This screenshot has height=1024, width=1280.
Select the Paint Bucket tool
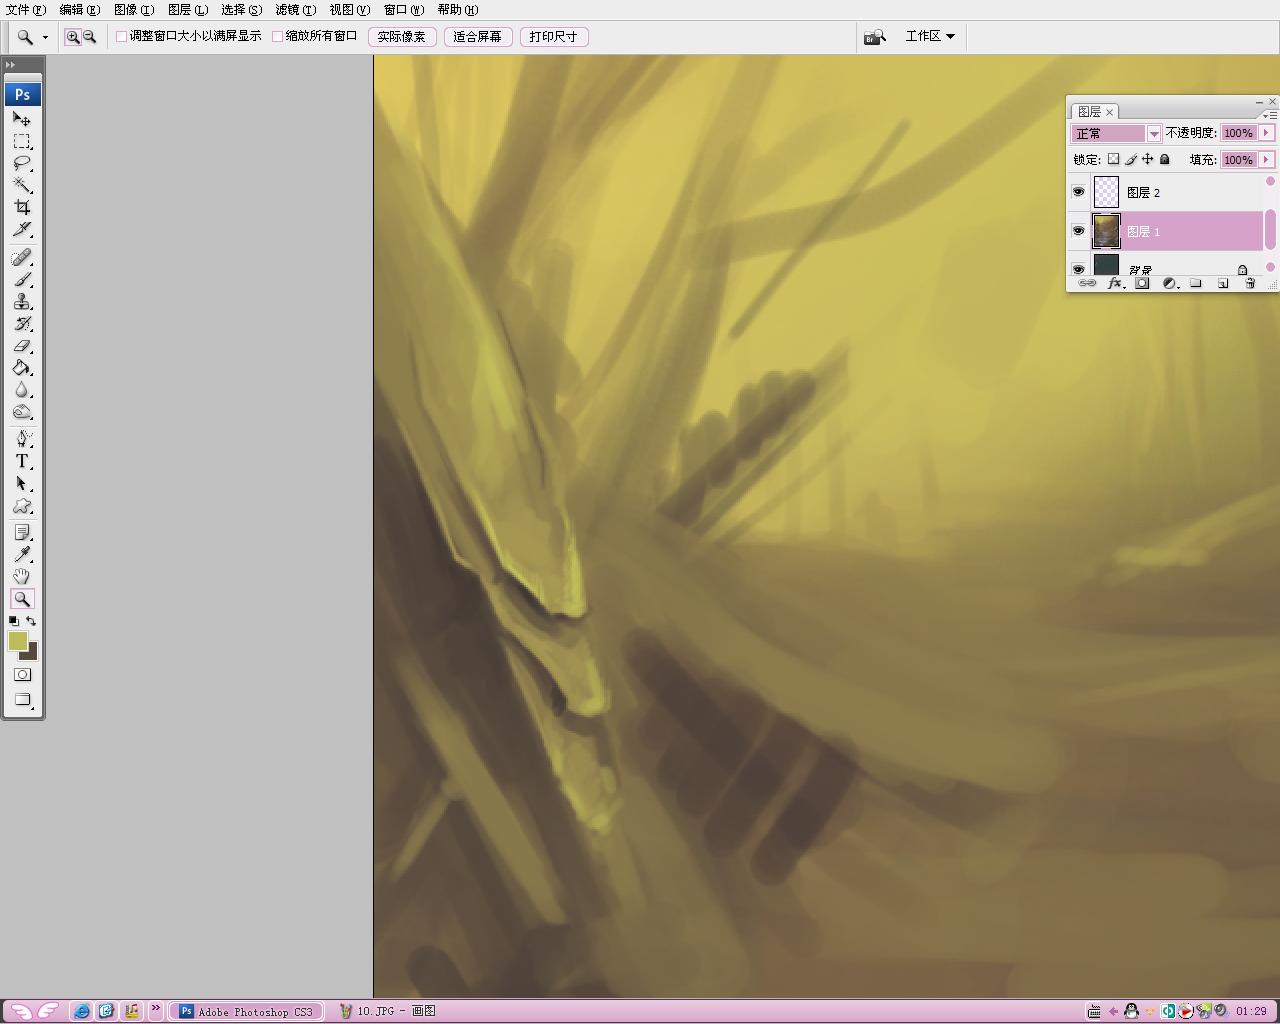22,368
